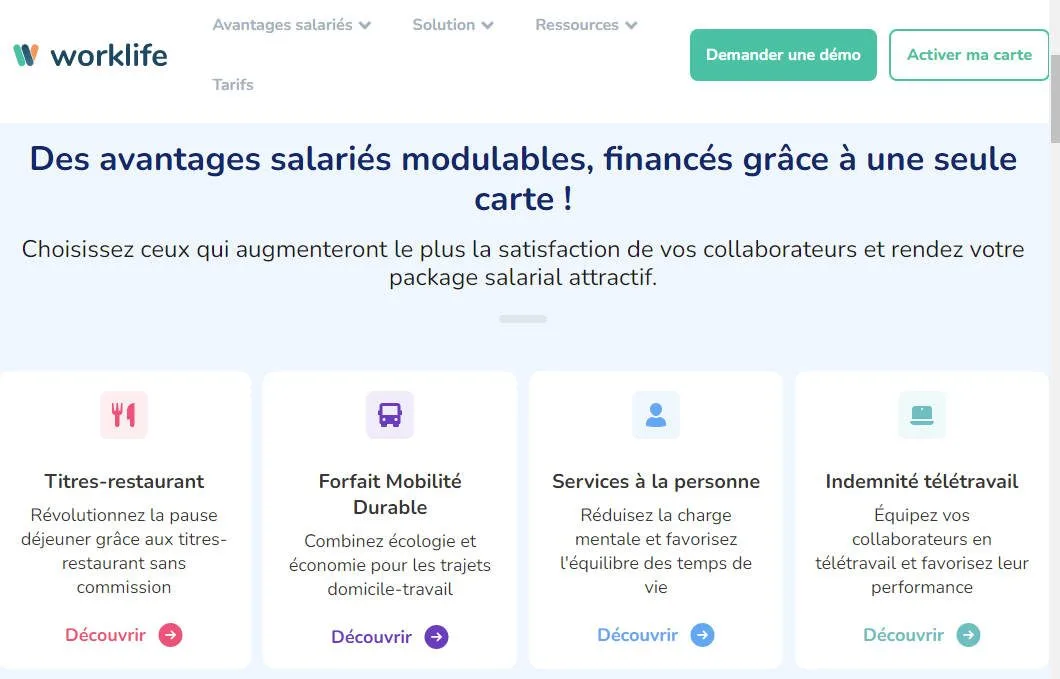This screenshot has width=1060, height=679.
Task: Click the gray slider indicator below the subtitle
Action: point(523,319)
